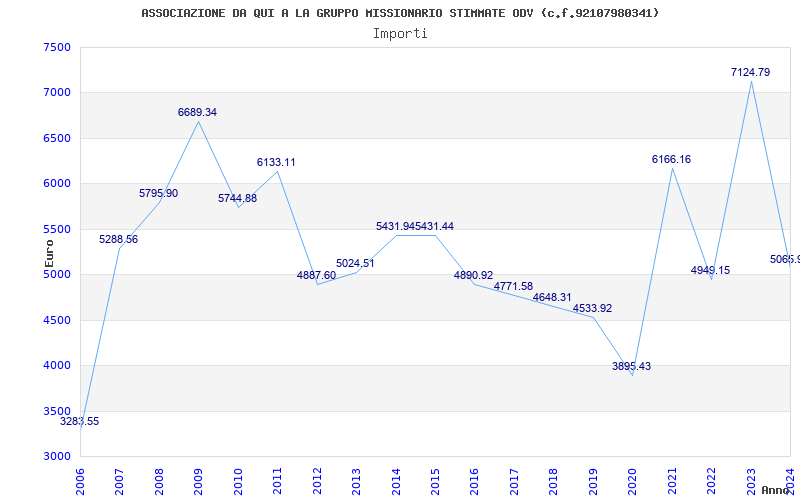This screenshot has width=800, height=500.
Task: Click the 4949.15 data label
Action: [x=711, y=270]
